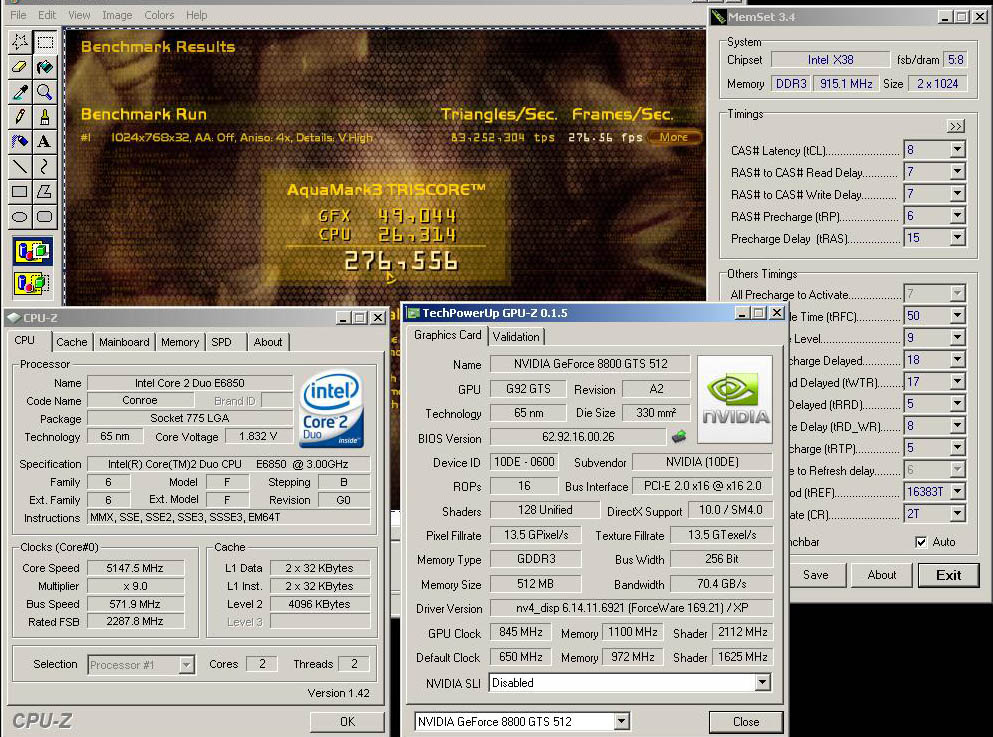Choose the opaque selection option in Paint
Screen dimensions: 993x737
pyautogui.click(x=33, y=252)
